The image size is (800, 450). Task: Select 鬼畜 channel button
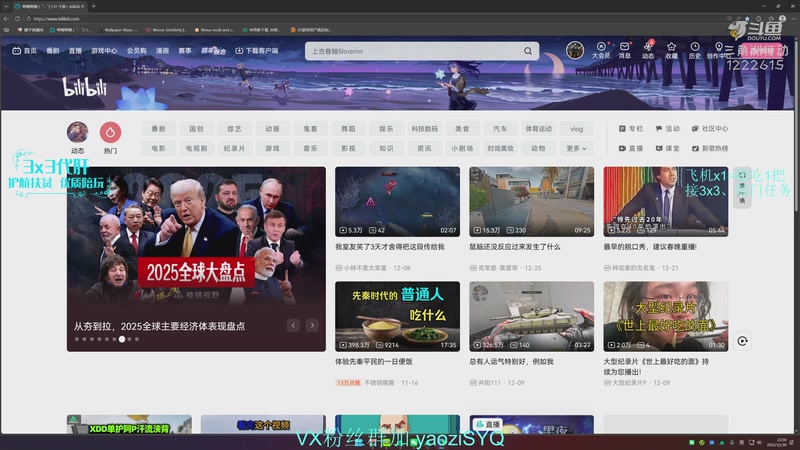coord(310,129)
